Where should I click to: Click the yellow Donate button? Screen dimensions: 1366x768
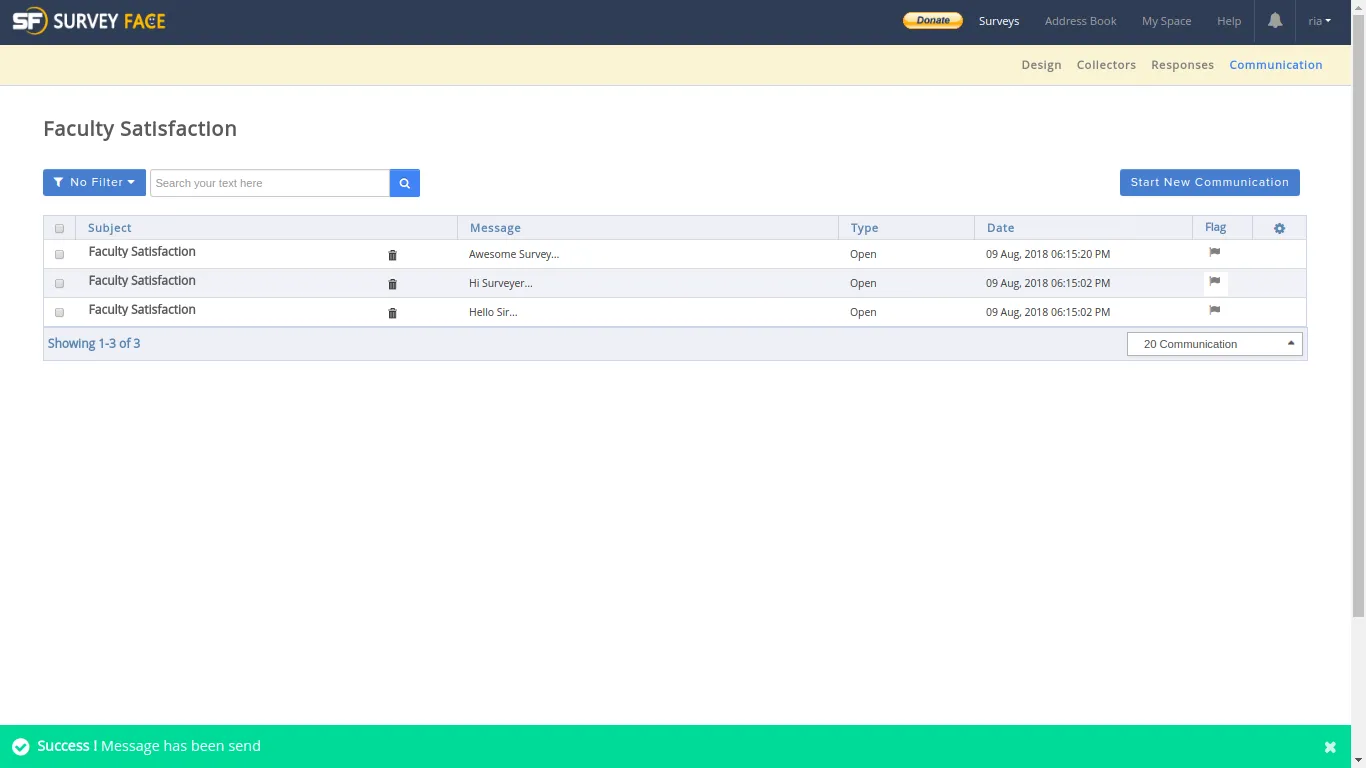click(x=932, y=21)
